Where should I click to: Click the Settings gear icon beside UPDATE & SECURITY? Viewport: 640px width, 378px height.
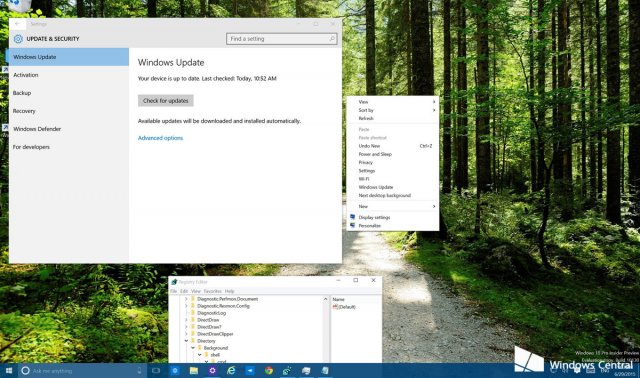[18, 39]
